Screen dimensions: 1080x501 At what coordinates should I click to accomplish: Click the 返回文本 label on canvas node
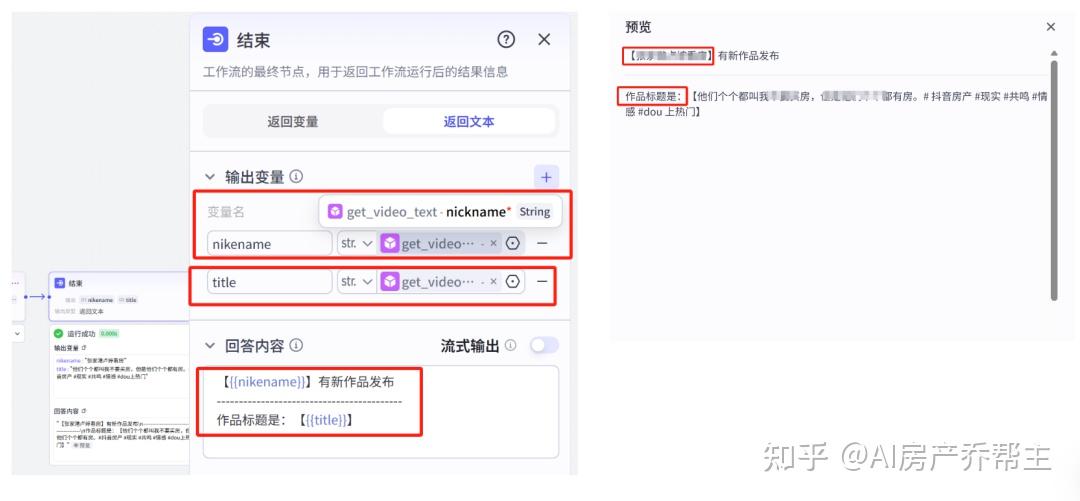pyautogui.click(x=91, y=311)
